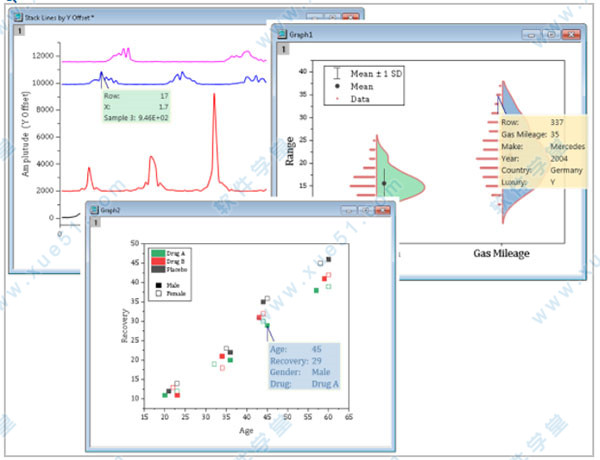The height and width of the screenshot is (460, 600).
Task: Click the 12000 tick label on amplitude axis
Action: point(43,56)
